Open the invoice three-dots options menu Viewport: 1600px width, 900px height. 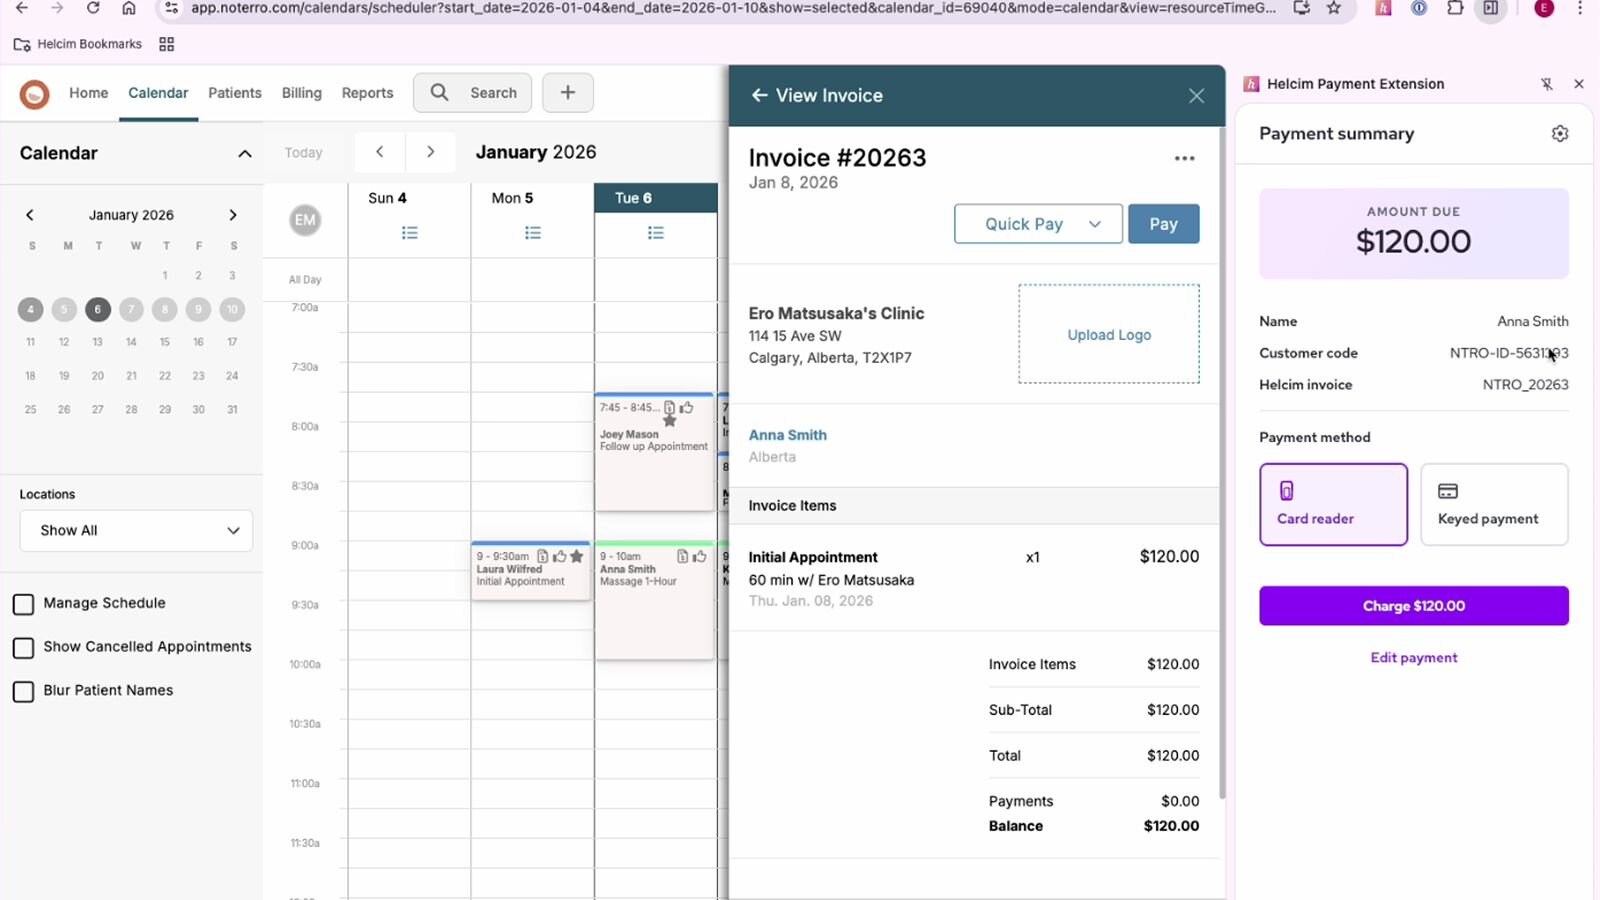pyautogui.click(x=1184, y=159)
